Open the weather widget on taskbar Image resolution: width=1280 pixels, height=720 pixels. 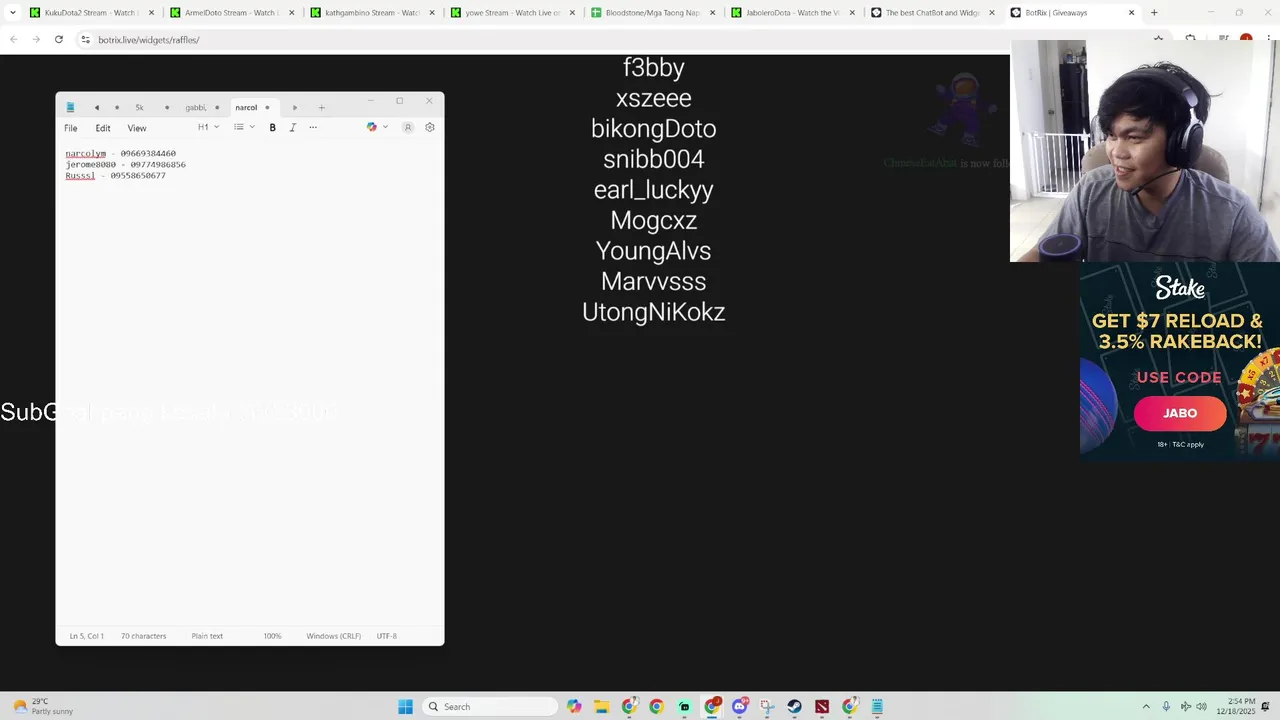coord(42,706)
